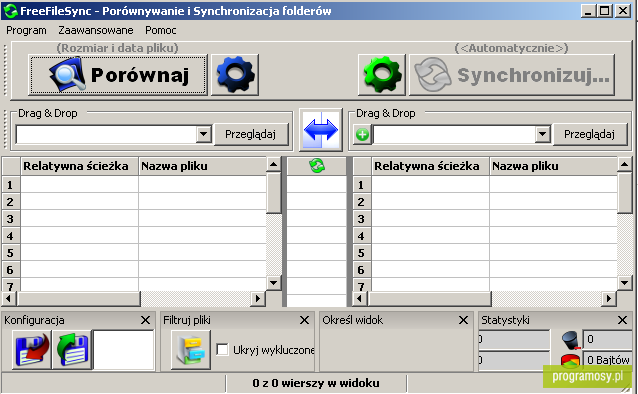638x394 pixels.
Task: Close the Filtruj pliki panel
Action: (304, 320)
